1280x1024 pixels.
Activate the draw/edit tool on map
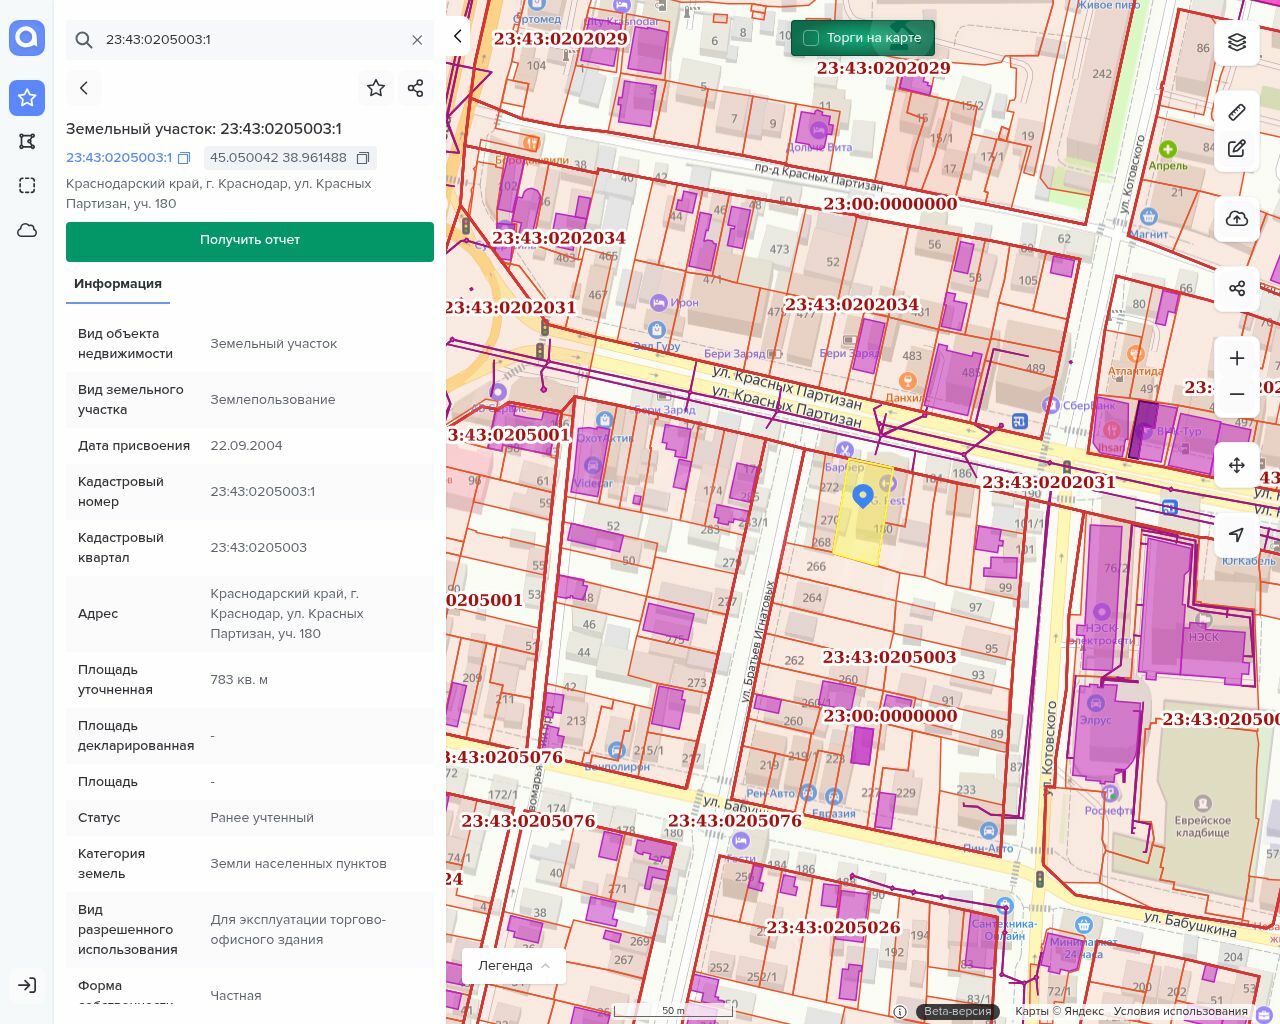pos(1237,149)
